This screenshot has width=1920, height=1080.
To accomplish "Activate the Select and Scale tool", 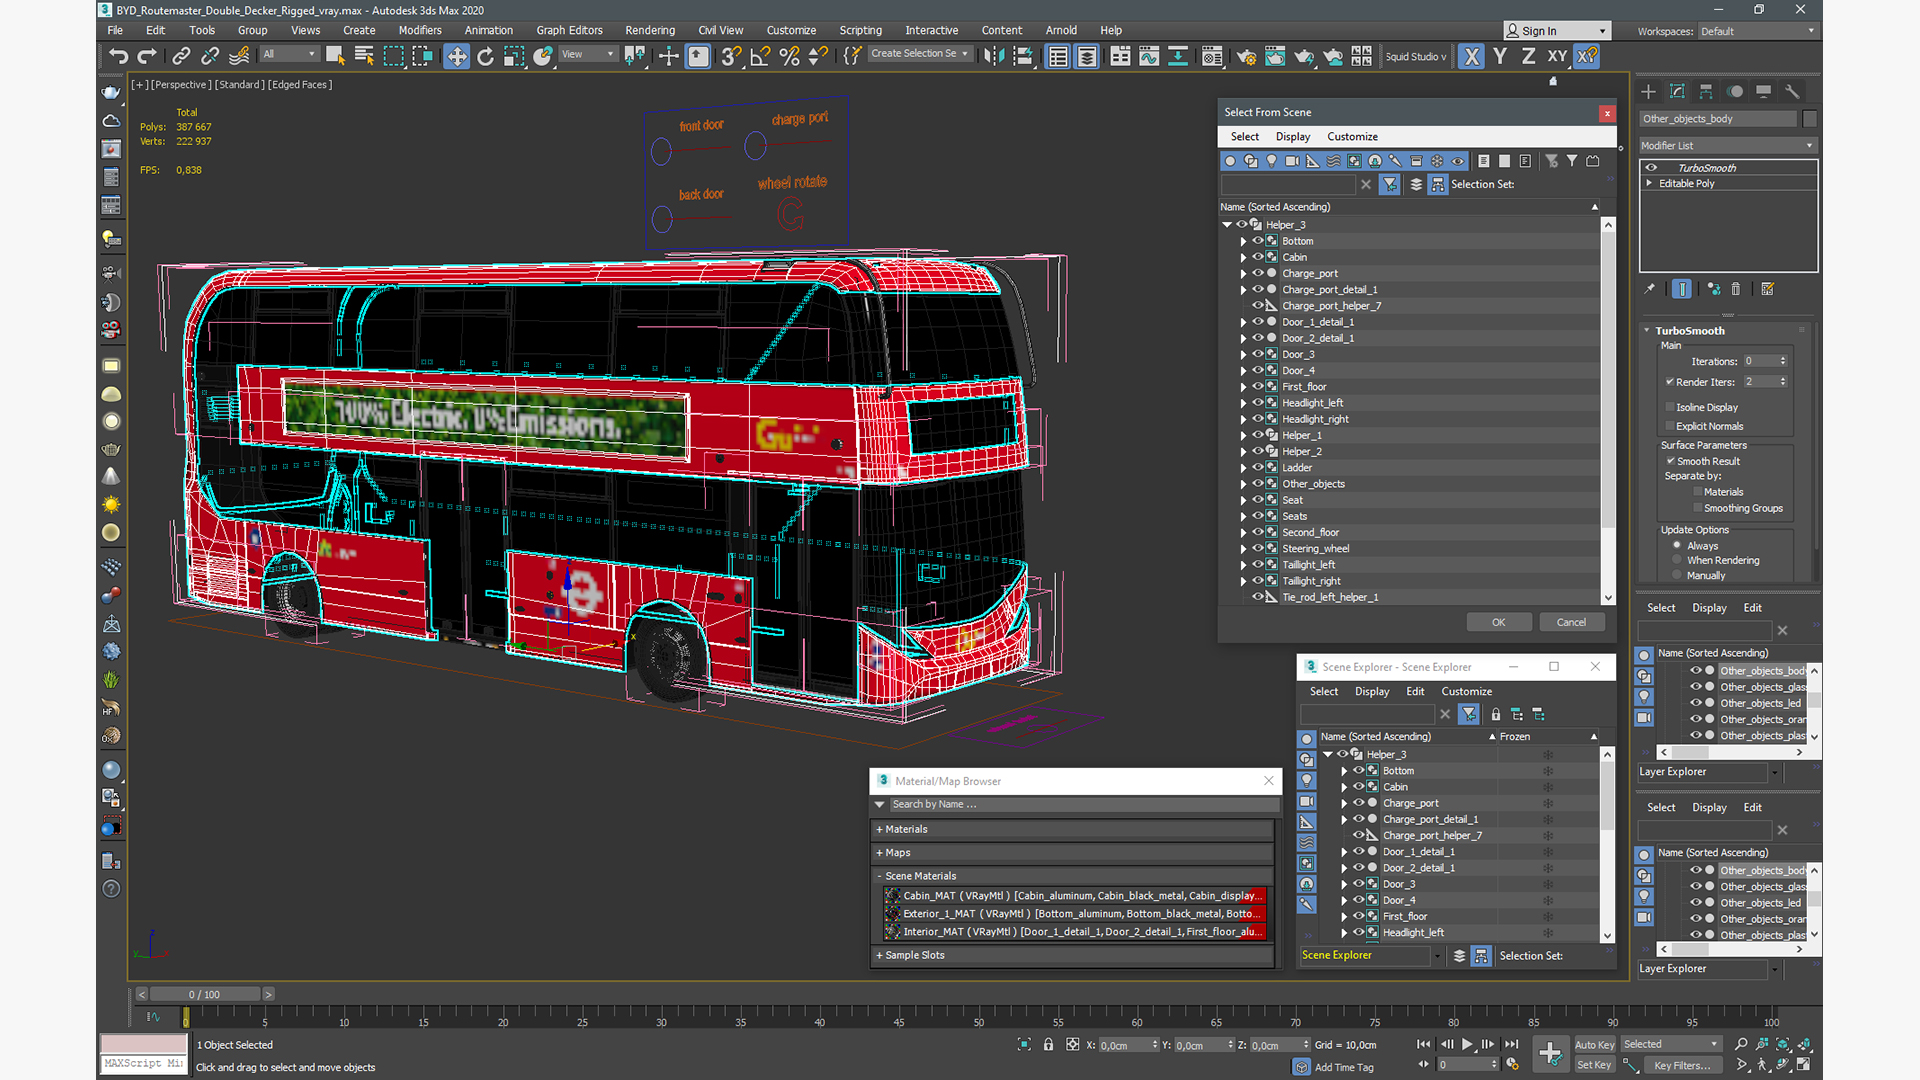I will click(514, 57).
